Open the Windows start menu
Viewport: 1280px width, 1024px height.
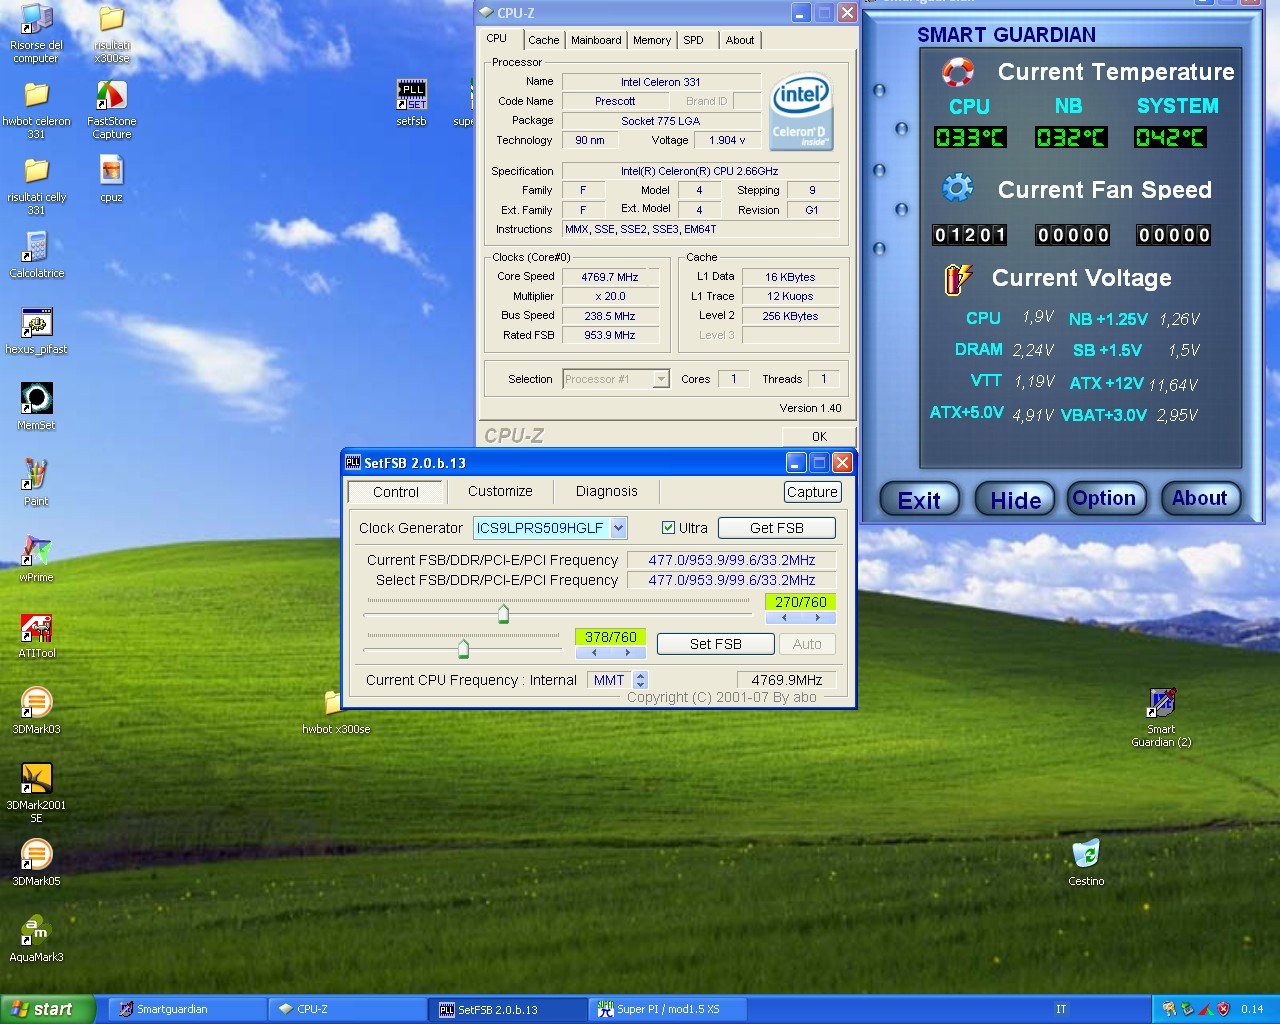(48, 1009)
